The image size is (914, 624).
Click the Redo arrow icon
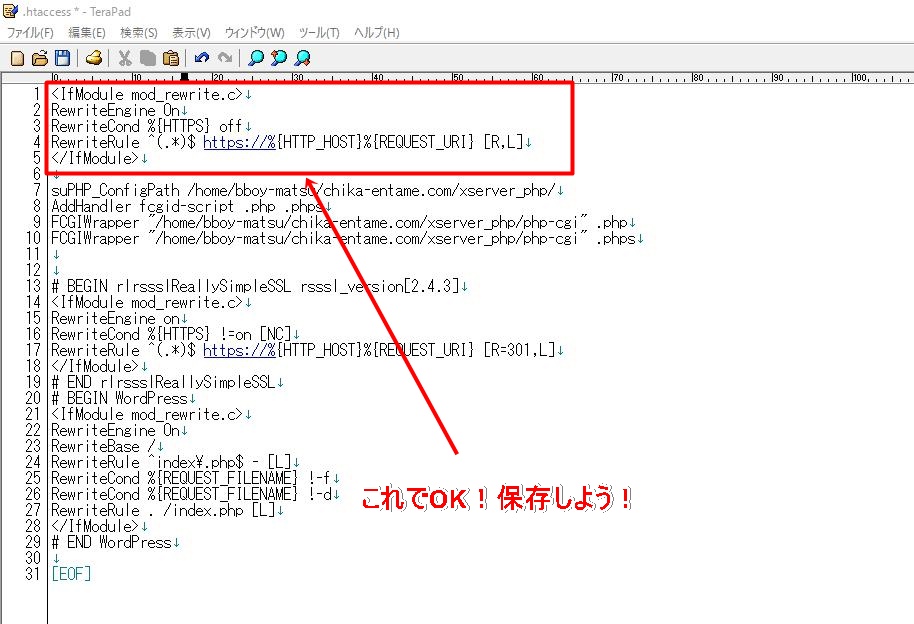pos(225,58)
